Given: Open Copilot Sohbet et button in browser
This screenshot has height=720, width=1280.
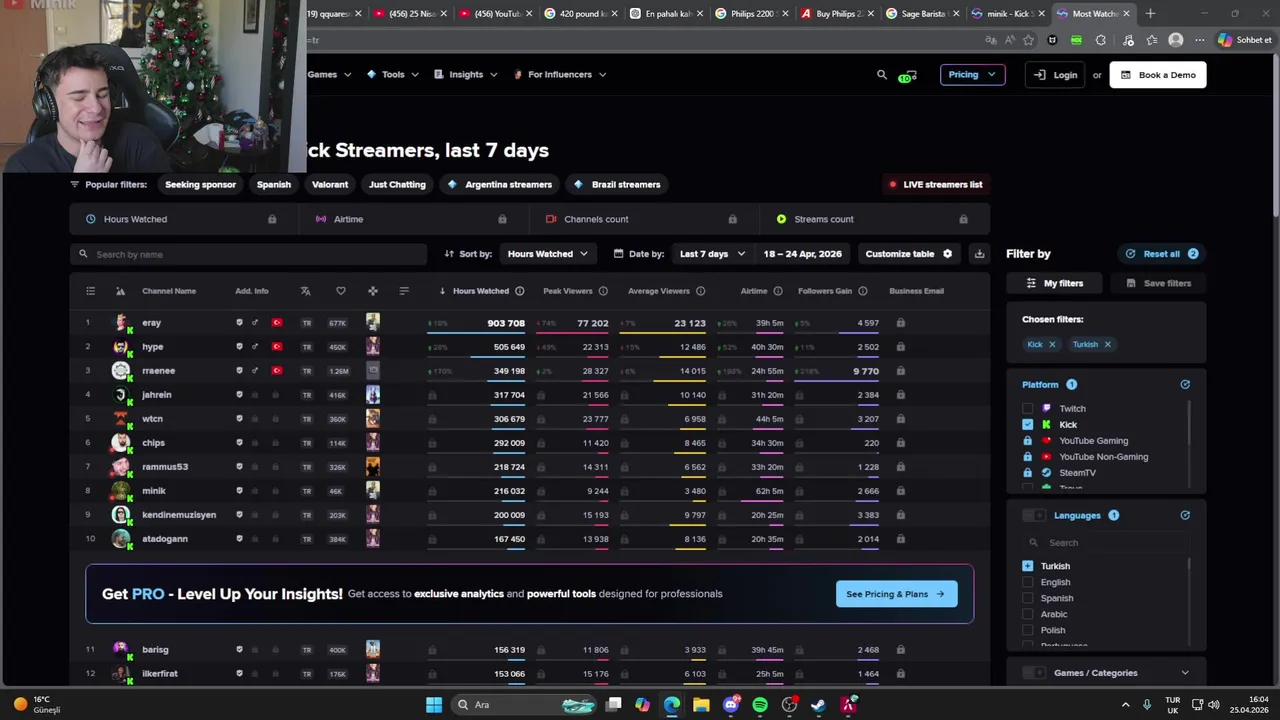Looking at the screenshot, I should (x=1245, y=40).
